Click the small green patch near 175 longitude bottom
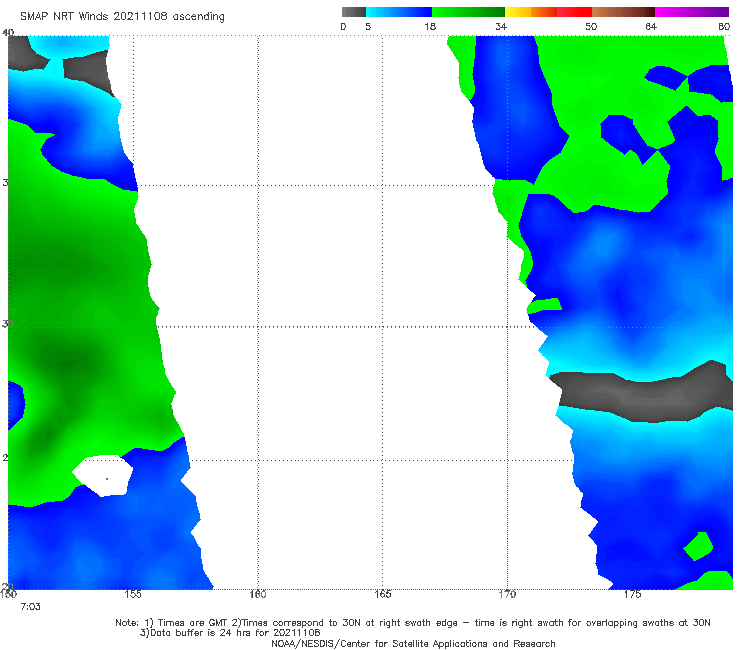This screenshot has height=650, width=740. pos(698,546)
